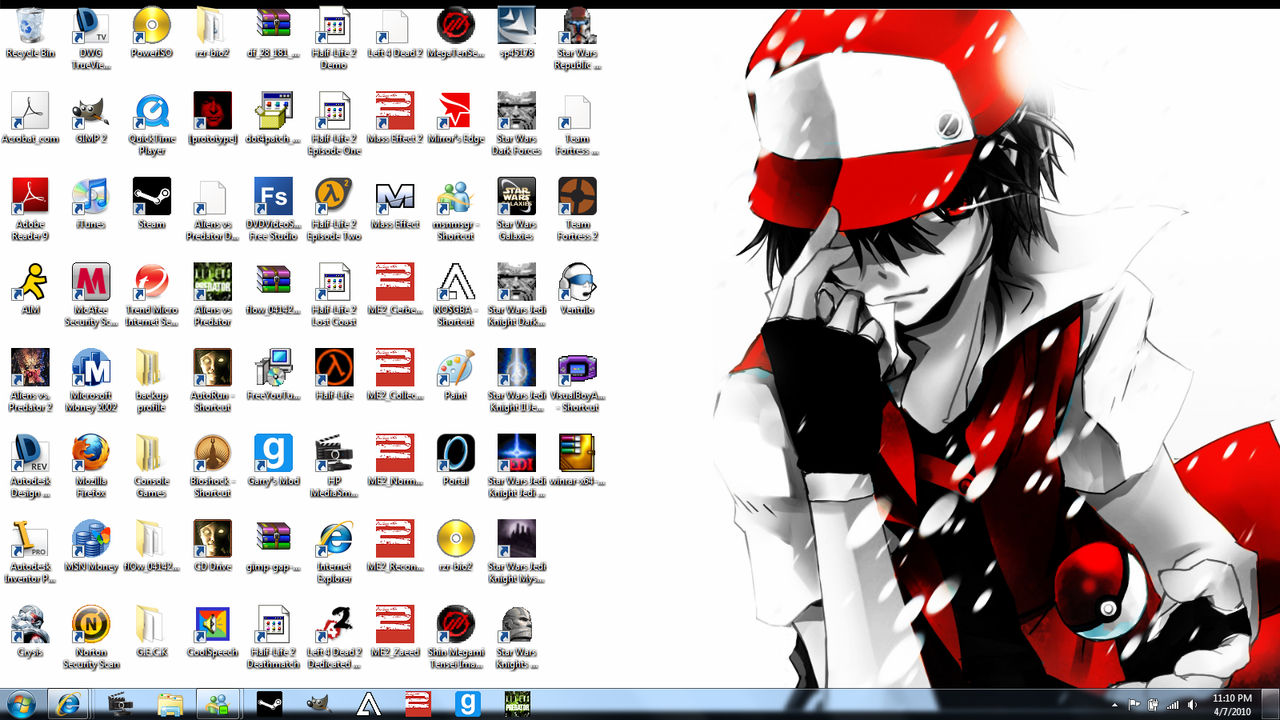Select the Autodesk Design Review shortcut
Screen dimensions: 1280x720
(x=30, y=466)
